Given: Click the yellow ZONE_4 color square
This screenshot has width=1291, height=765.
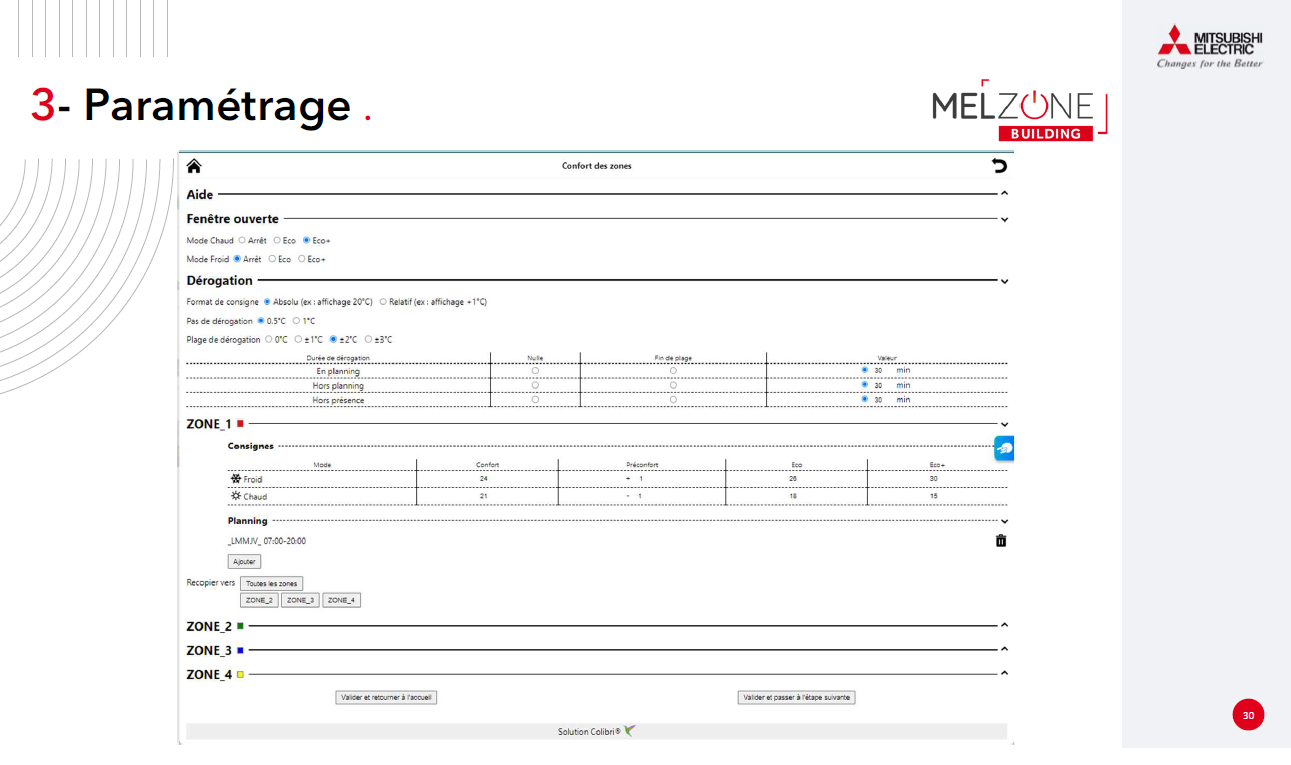Looking at the screenshot, I should coord(240,674).
